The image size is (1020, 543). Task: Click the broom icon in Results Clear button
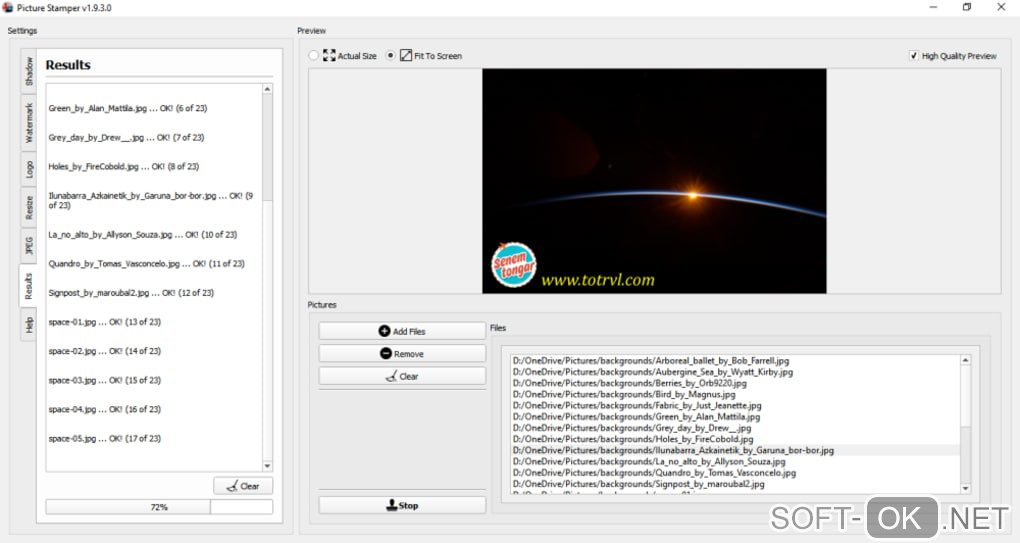232,486
